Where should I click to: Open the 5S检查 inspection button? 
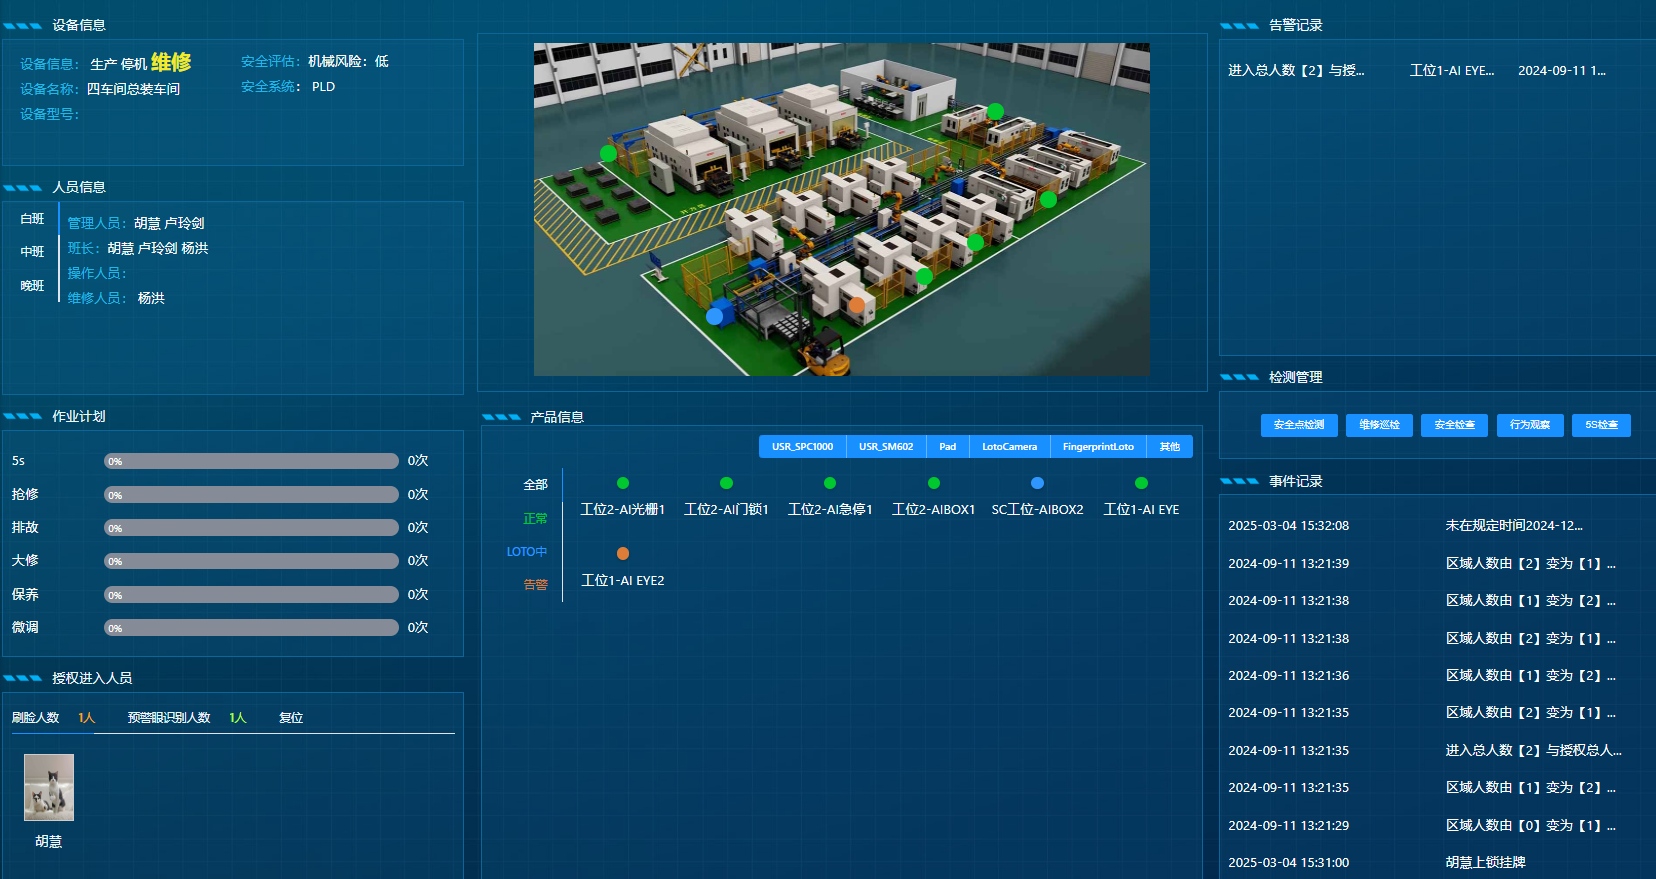click(1601, 425)
